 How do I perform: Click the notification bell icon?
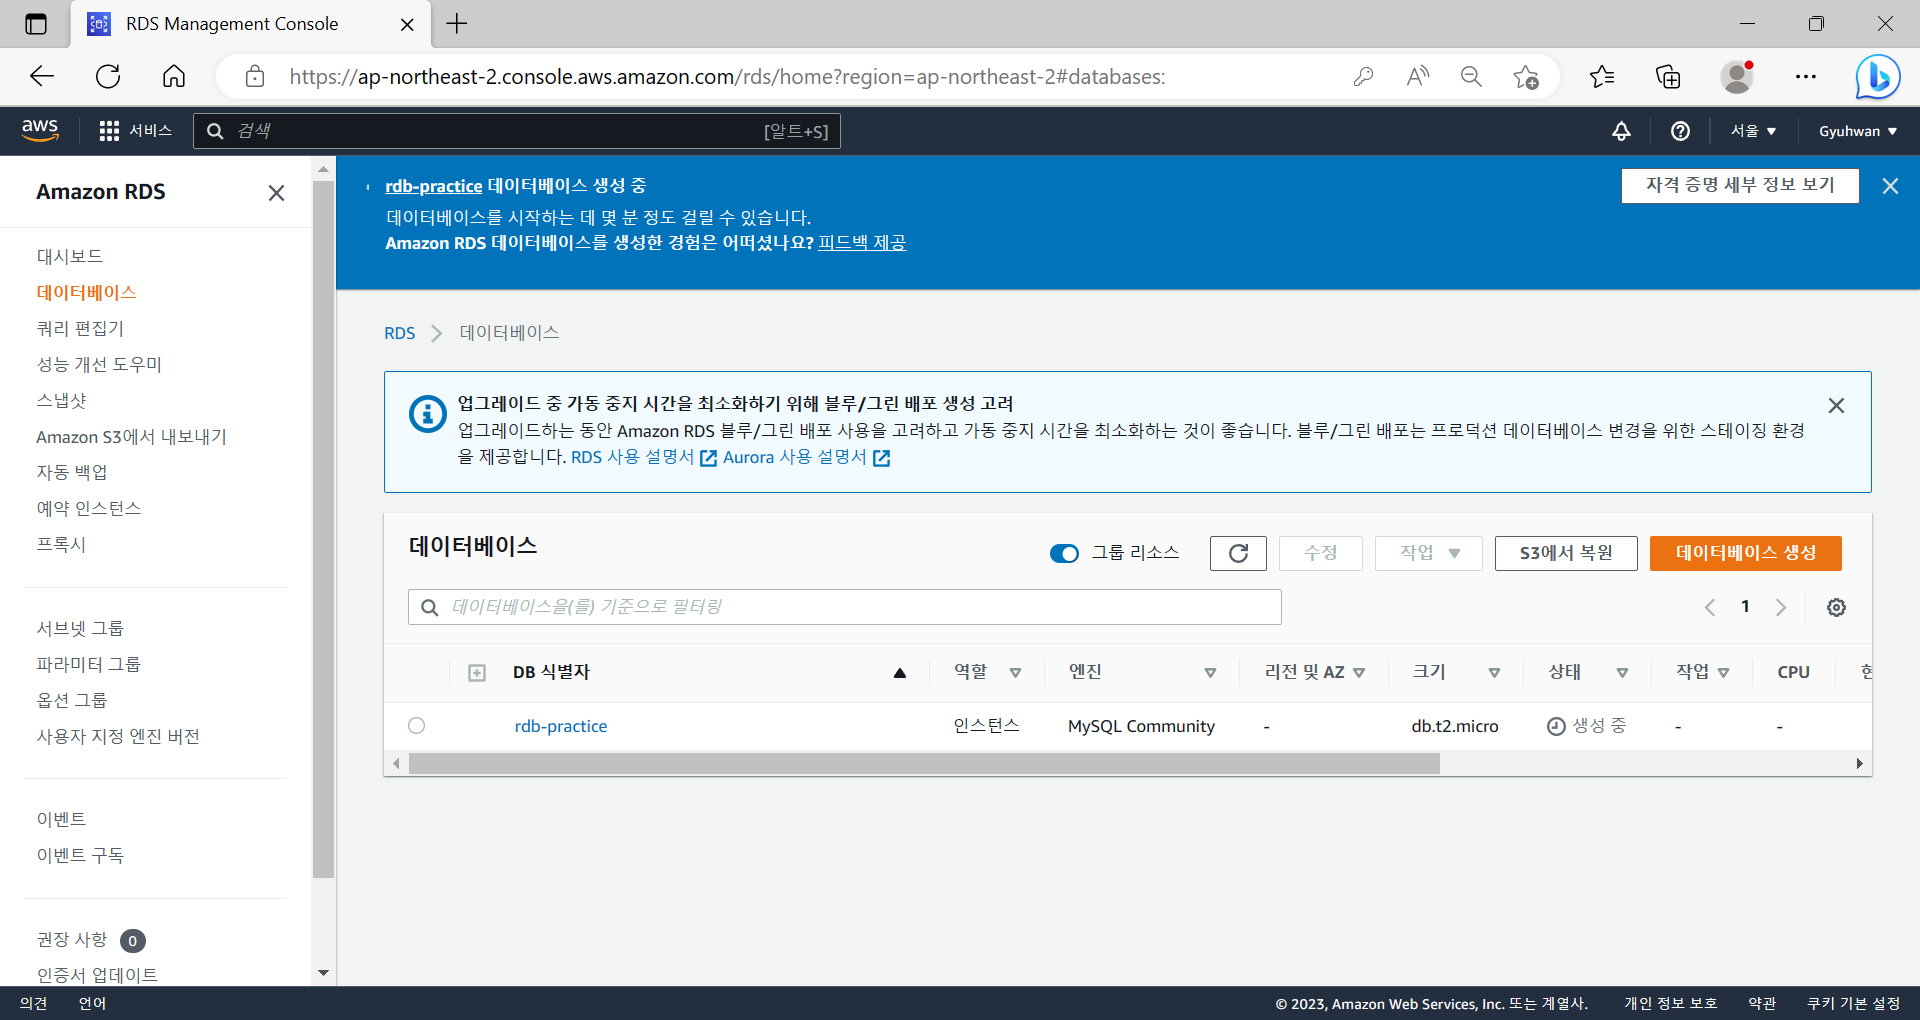pos(1621,131)
